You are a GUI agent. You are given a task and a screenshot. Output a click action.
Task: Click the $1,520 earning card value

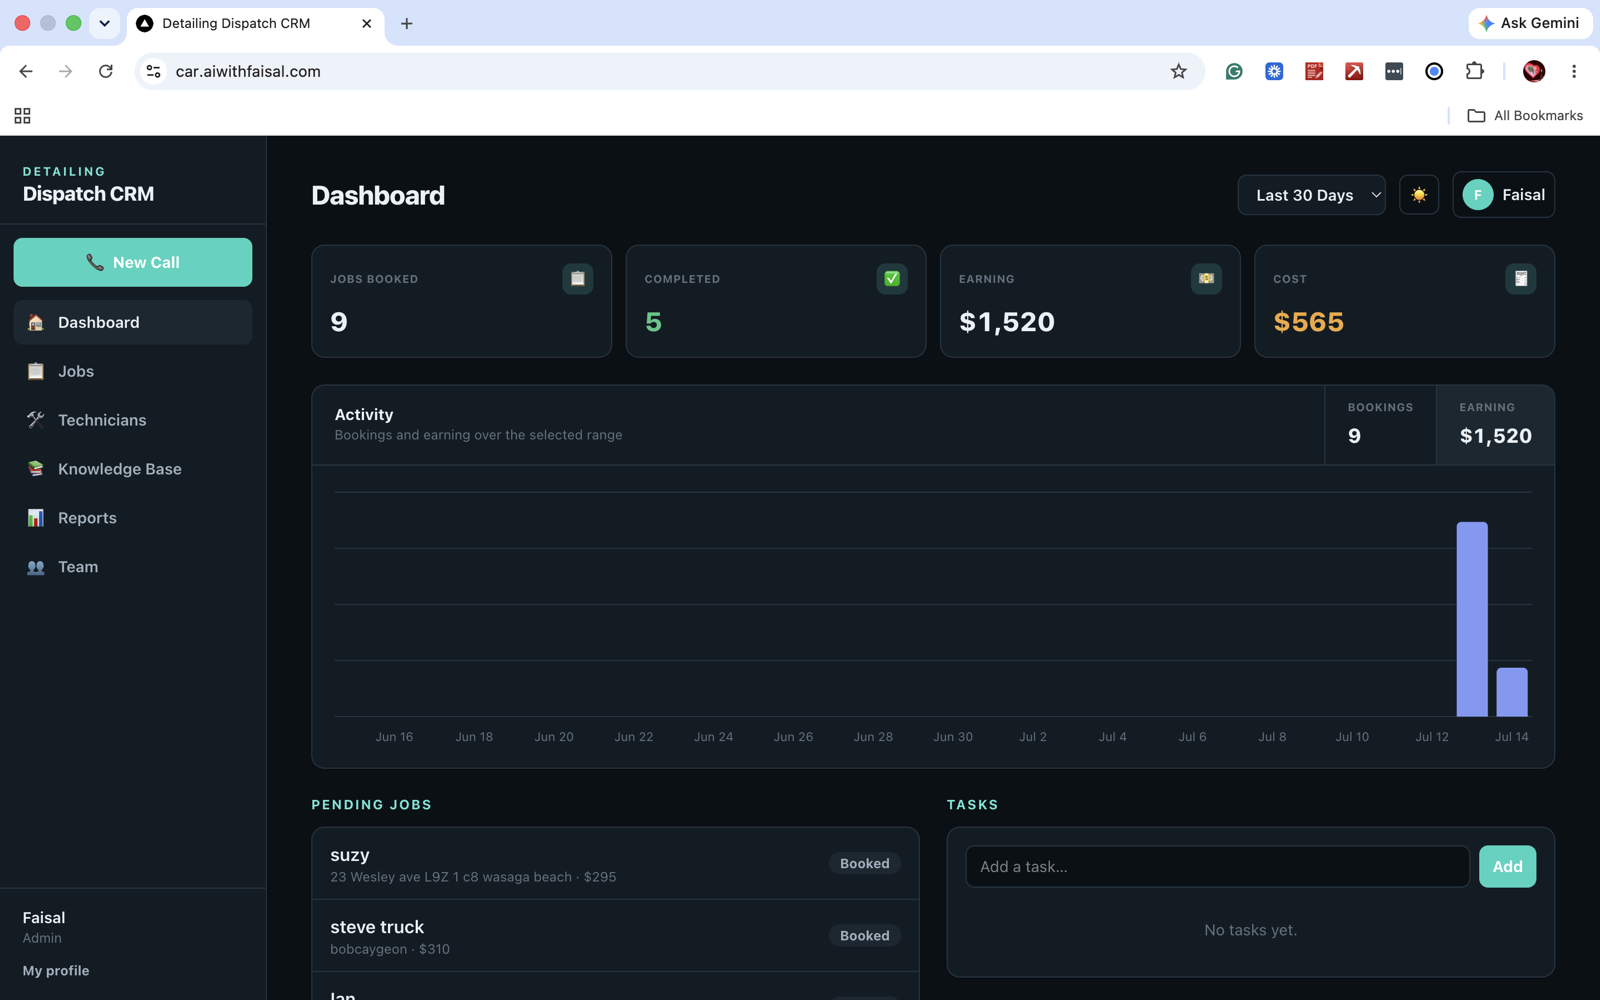coord(1007,322)
